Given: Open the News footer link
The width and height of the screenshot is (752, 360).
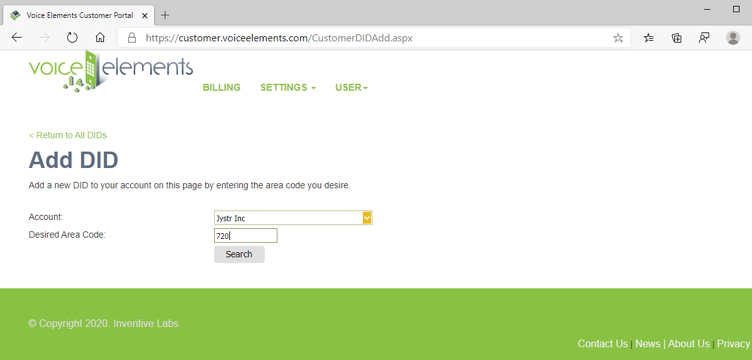Looking at the screenshot, I should pyautogui.click(x=647, y=344).
